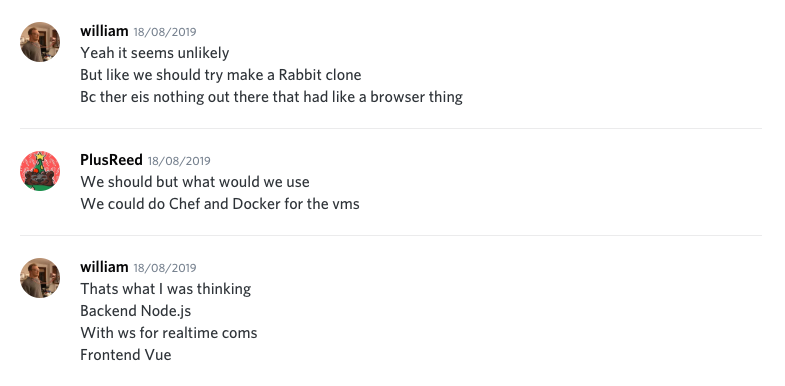
Task: Click william username above 'Yeah it seems unlikely'
Action: (x=104, y=31)
